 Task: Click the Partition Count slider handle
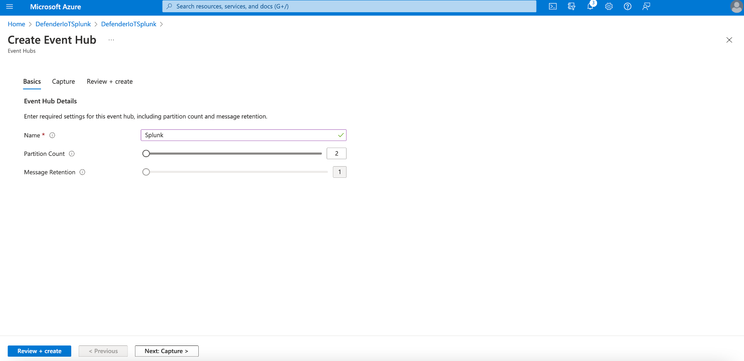pyautogui.click(x=146, y=154)
